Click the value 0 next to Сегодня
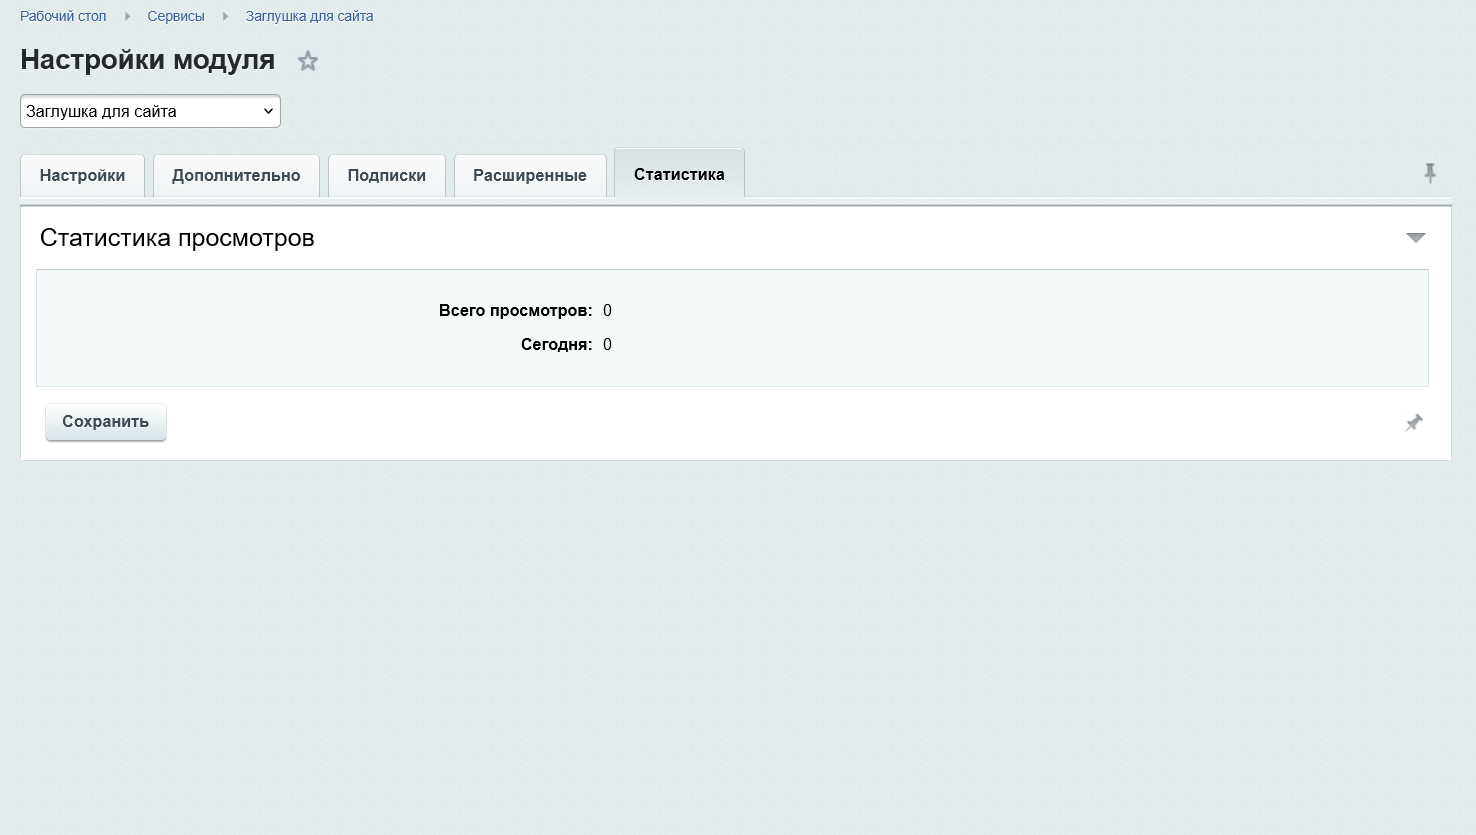The image size is (1476, 835). point(607,344)
